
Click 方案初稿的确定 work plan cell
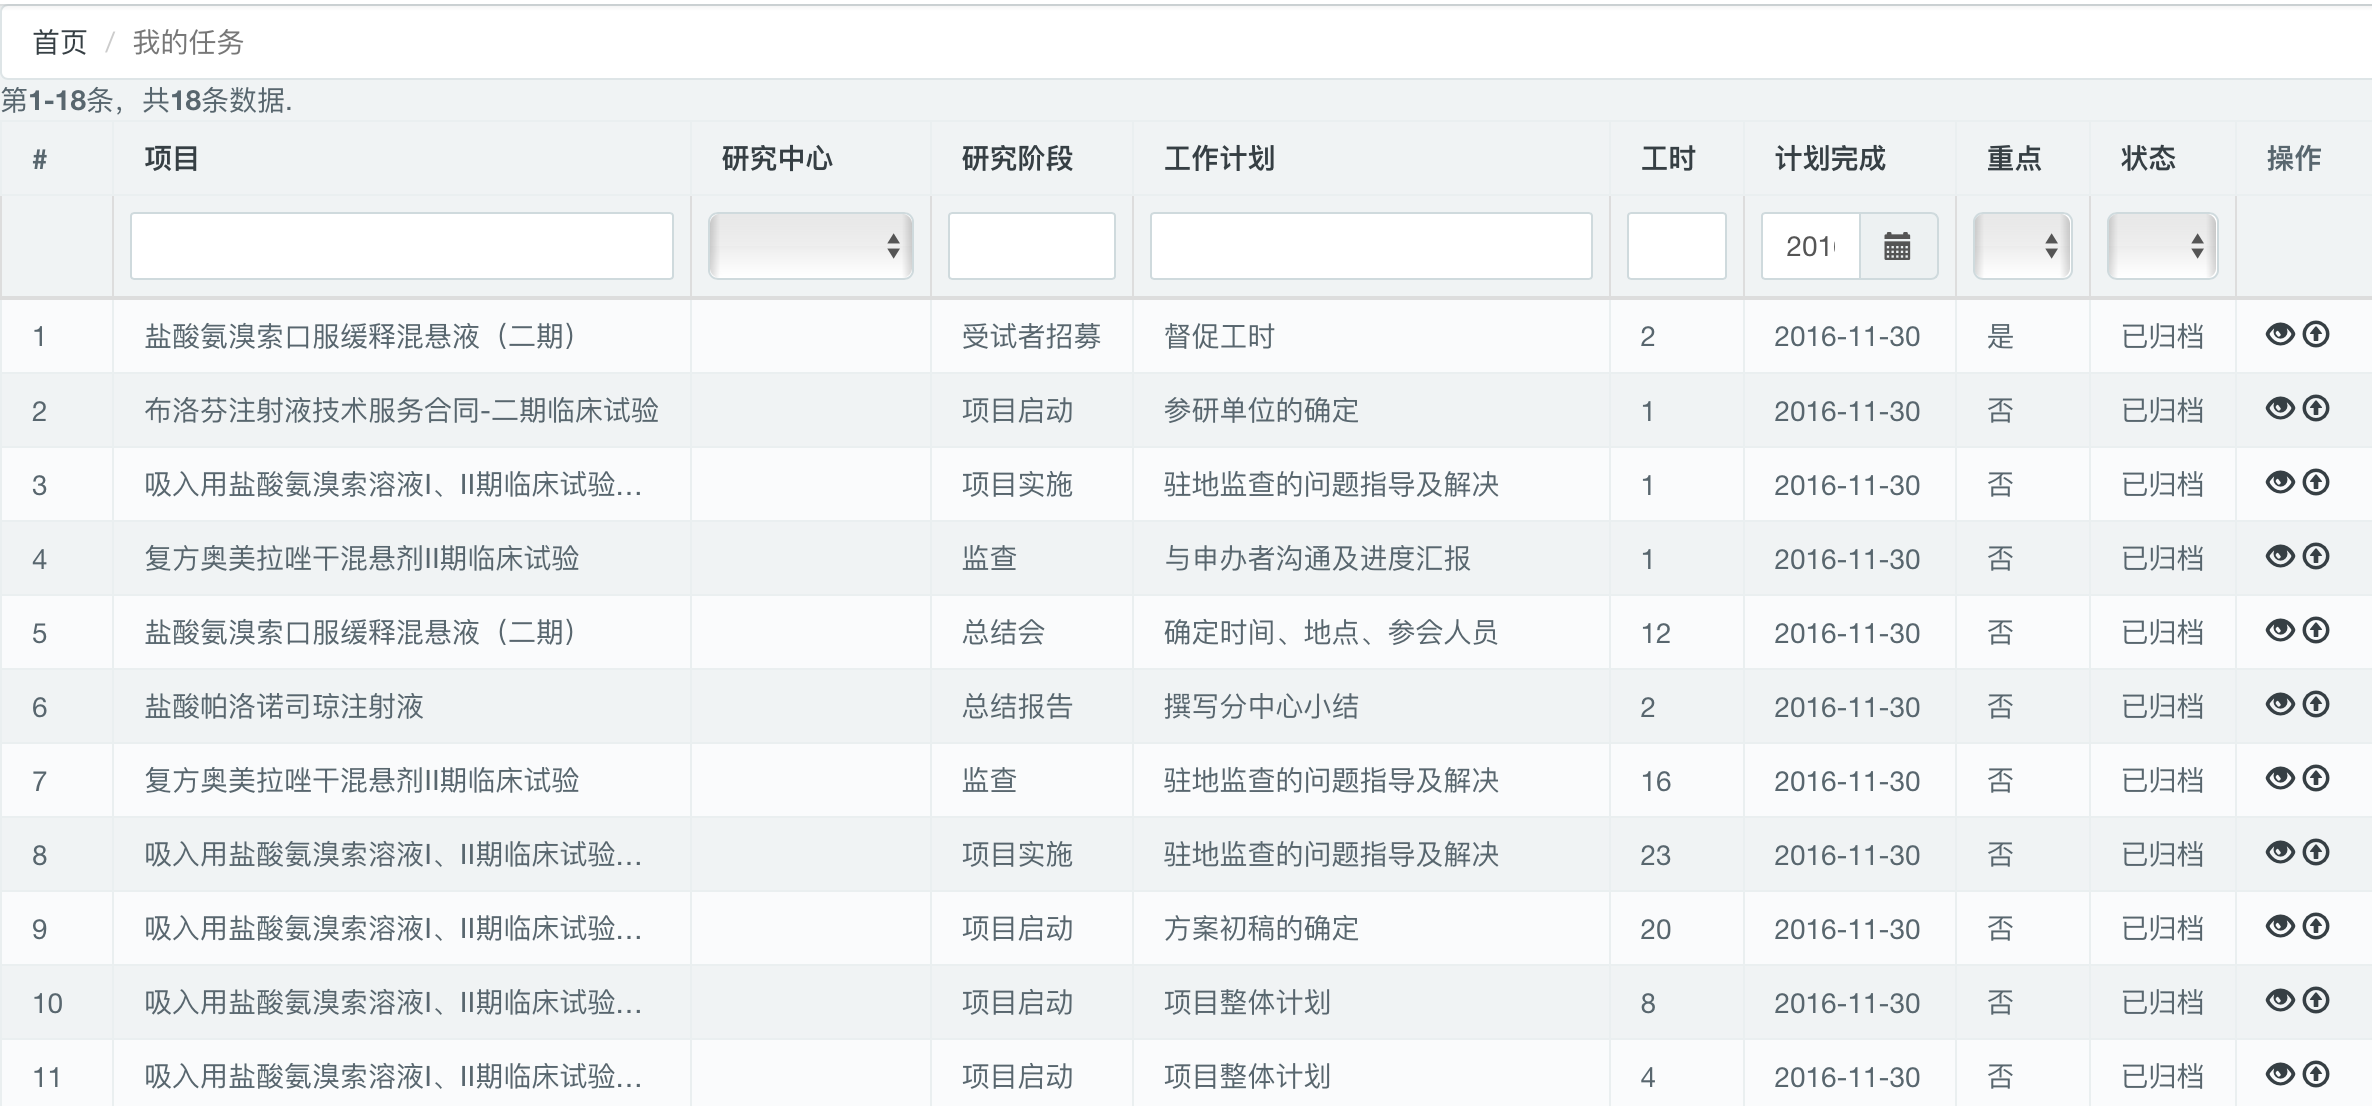(1261, 929)
